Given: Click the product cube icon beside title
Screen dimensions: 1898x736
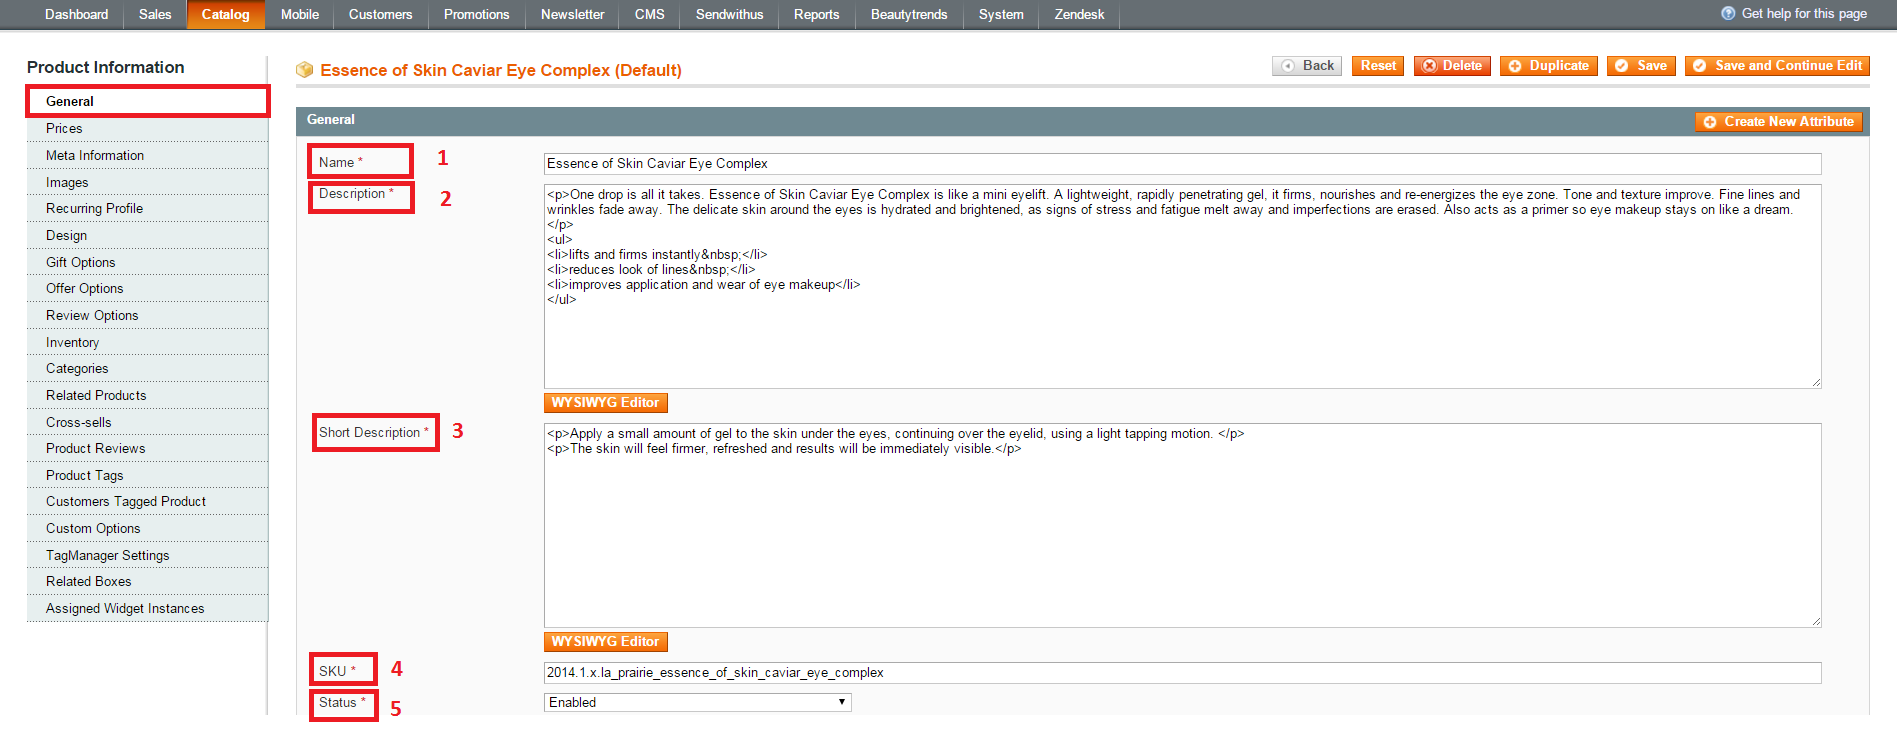Looking at the screenshot, I should coord(305,70).
